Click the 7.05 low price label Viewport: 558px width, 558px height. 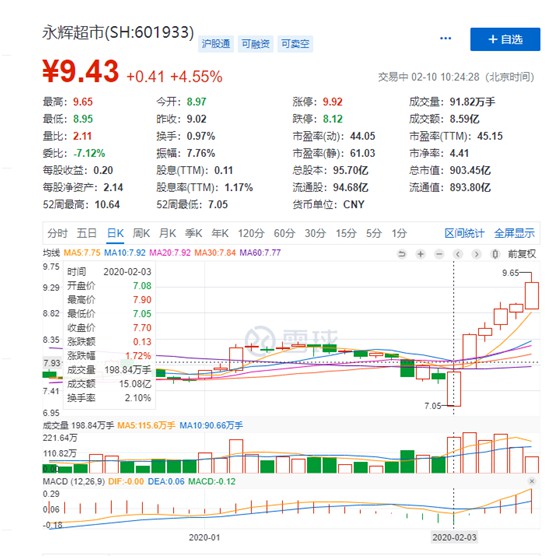point(433,406)
